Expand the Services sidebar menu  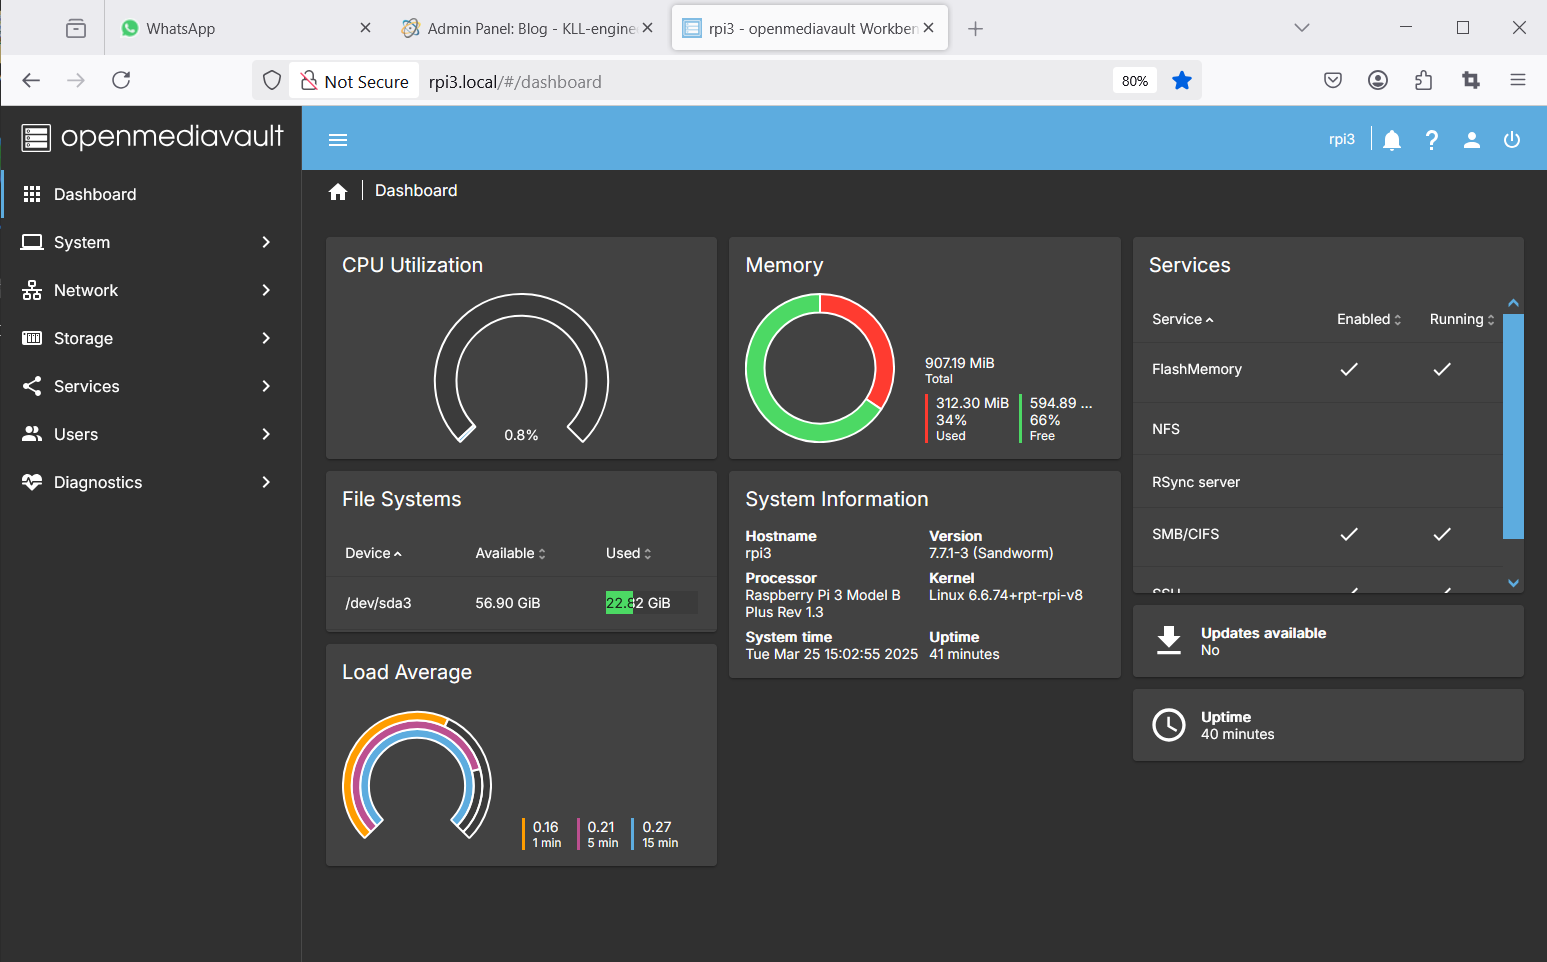coord(151,386)
